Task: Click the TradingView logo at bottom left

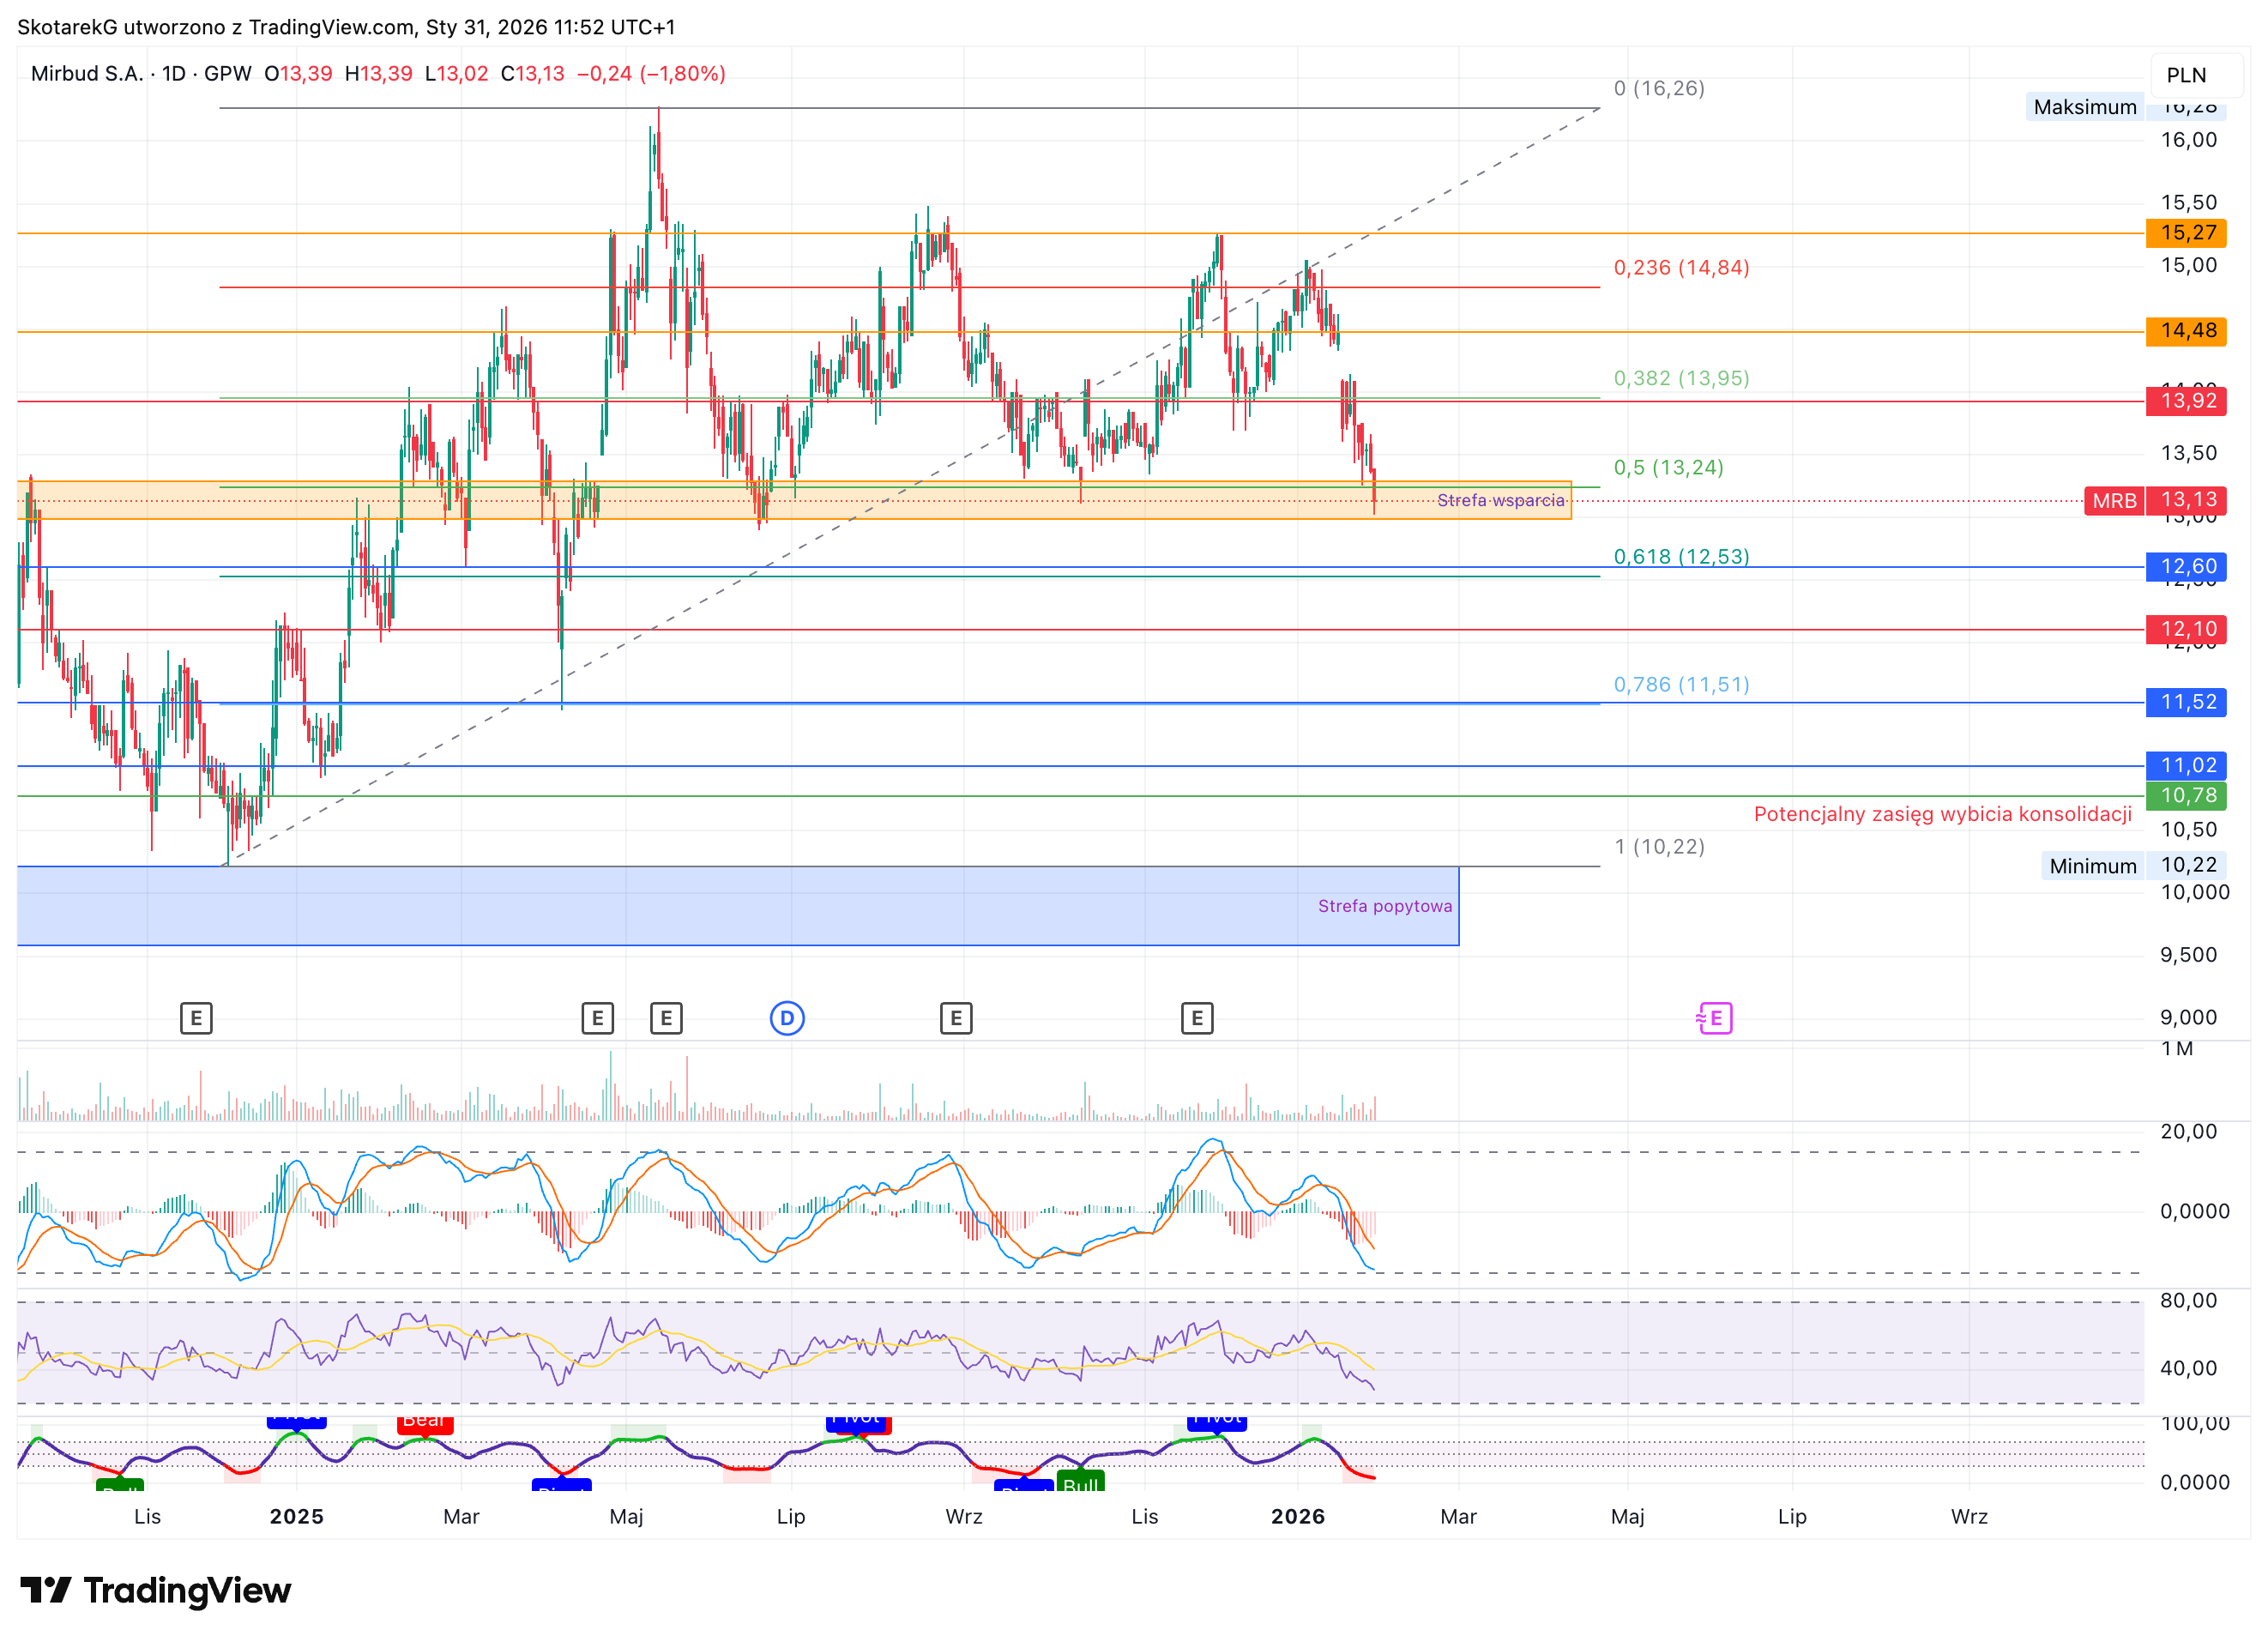Action: (x=155, y=1590)
